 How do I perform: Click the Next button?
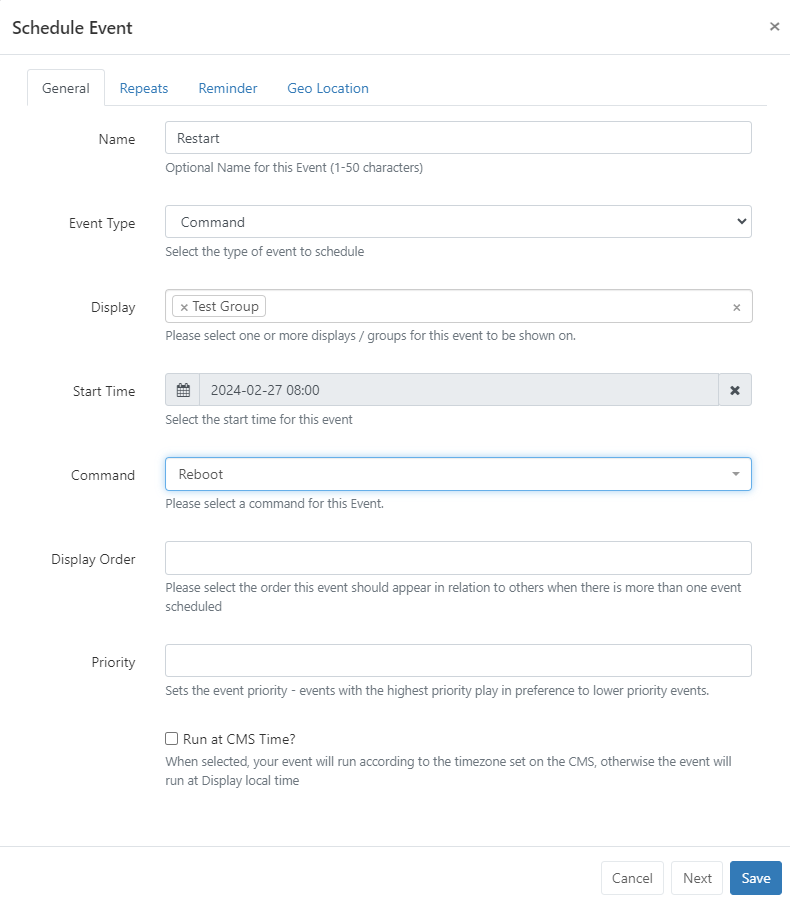(697, 878)
